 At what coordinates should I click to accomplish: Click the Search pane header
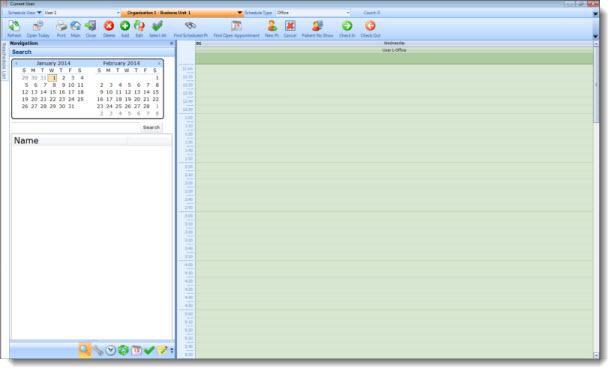(92, 52)
